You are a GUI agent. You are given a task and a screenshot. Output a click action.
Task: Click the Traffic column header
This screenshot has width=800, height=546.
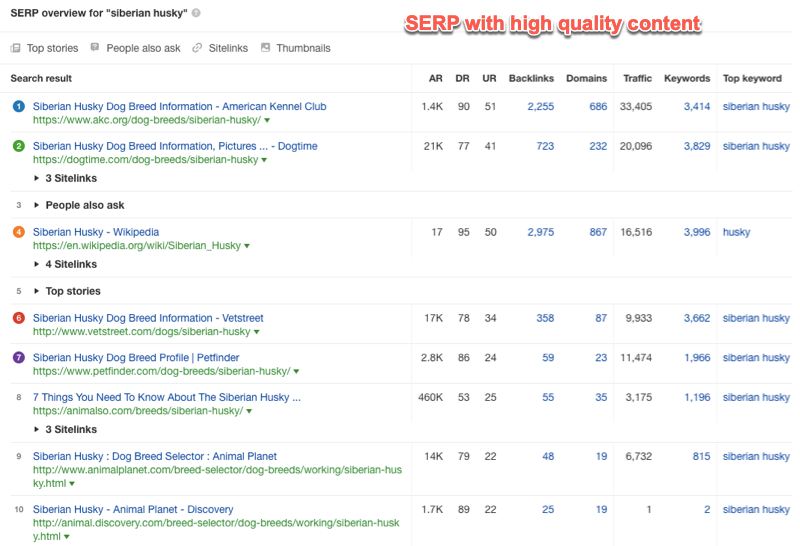[637, 78]
